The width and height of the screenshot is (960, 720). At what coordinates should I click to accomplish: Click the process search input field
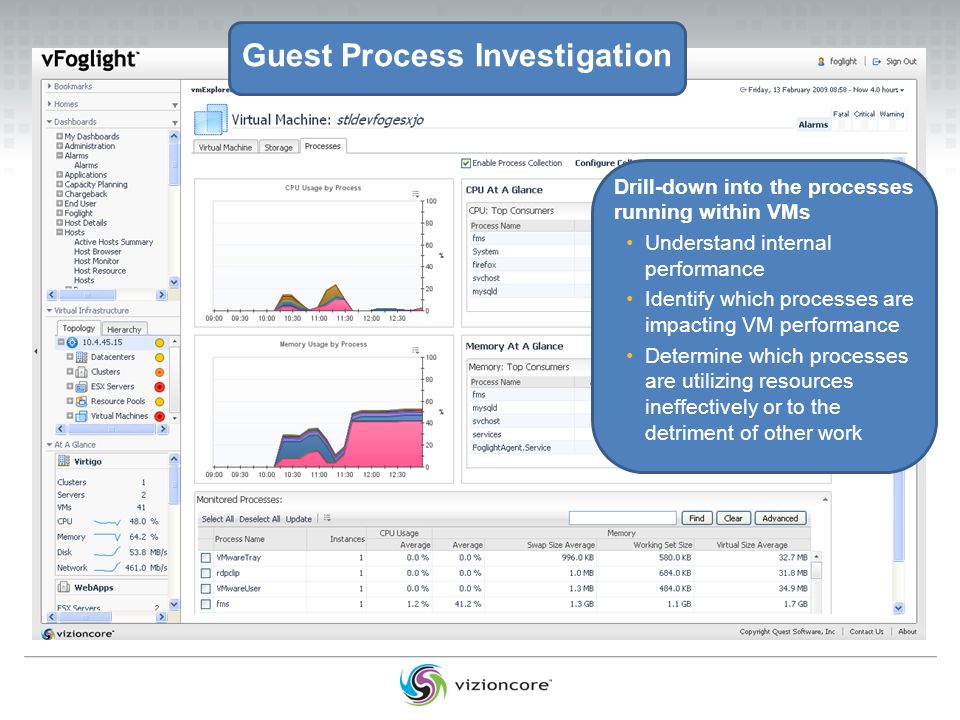622,518
